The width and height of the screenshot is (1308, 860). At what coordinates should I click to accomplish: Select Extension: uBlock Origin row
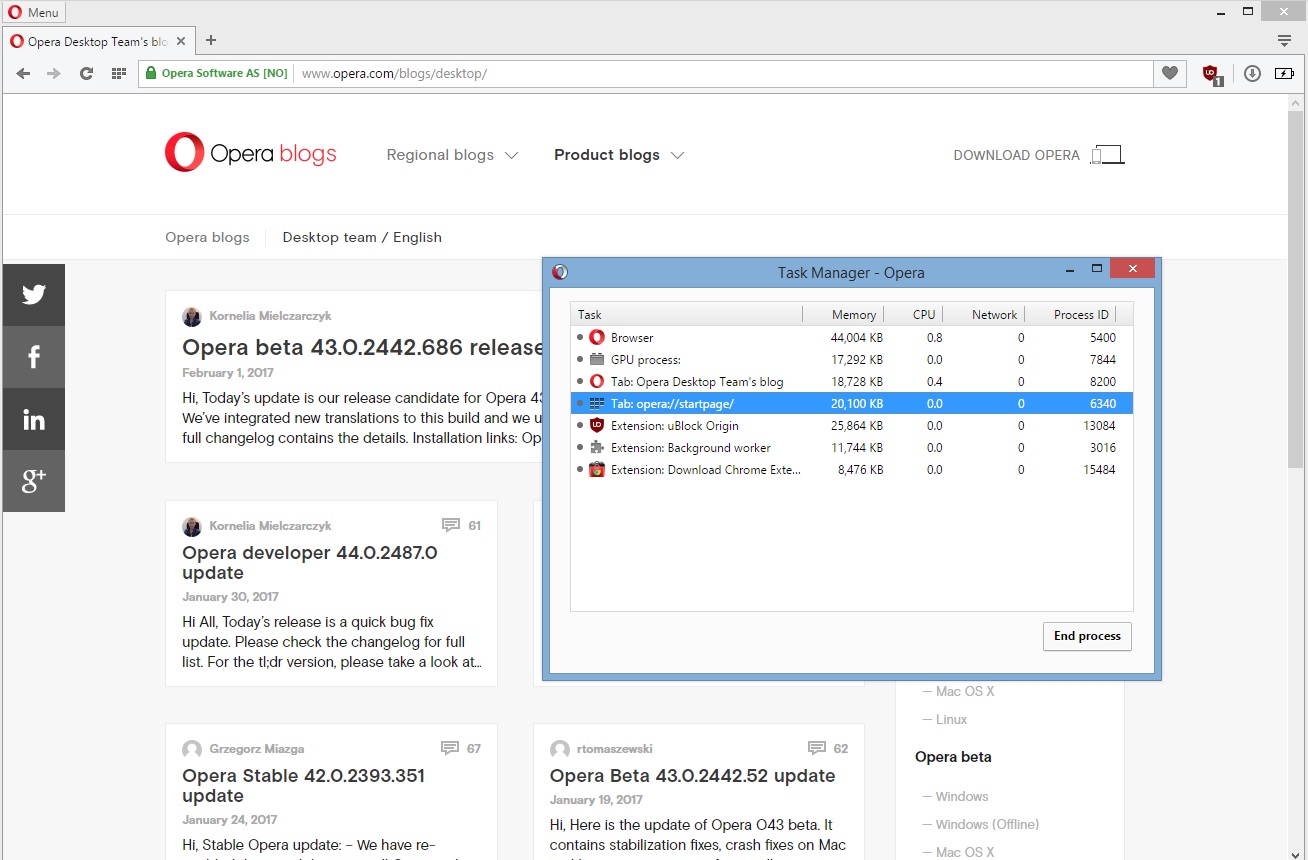[851, 425]
